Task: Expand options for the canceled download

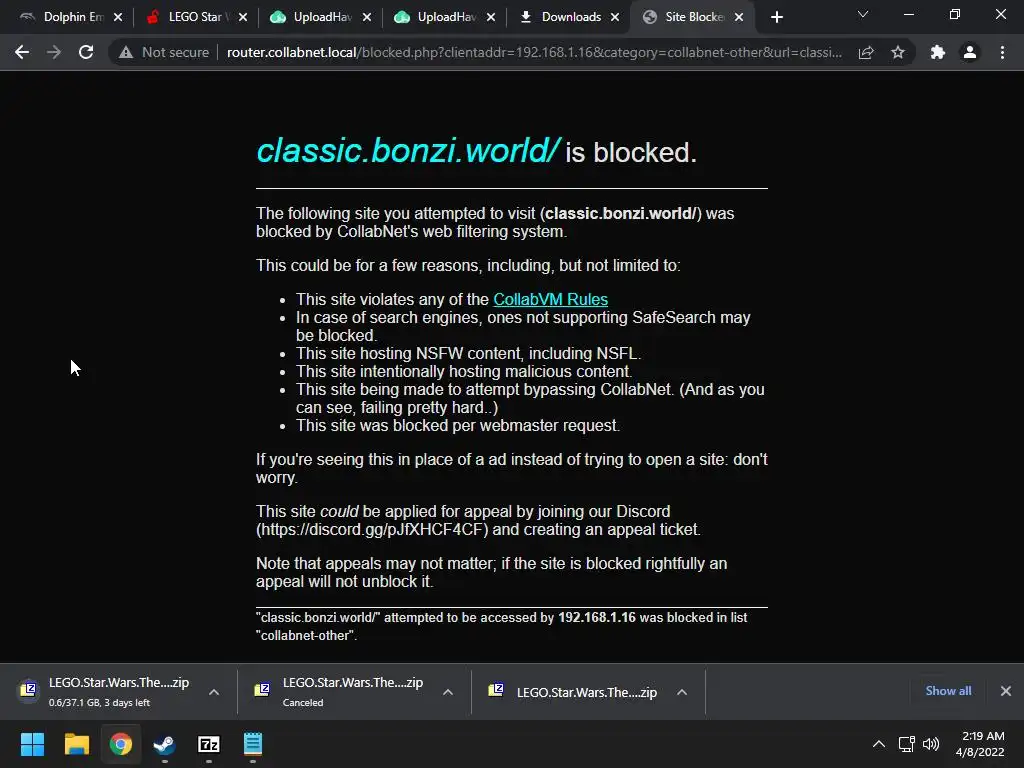Action: [447, 692]
